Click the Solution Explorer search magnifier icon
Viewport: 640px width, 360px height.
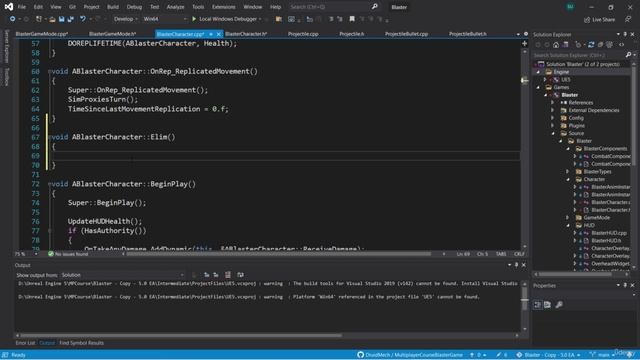click(x=628, y=55)
